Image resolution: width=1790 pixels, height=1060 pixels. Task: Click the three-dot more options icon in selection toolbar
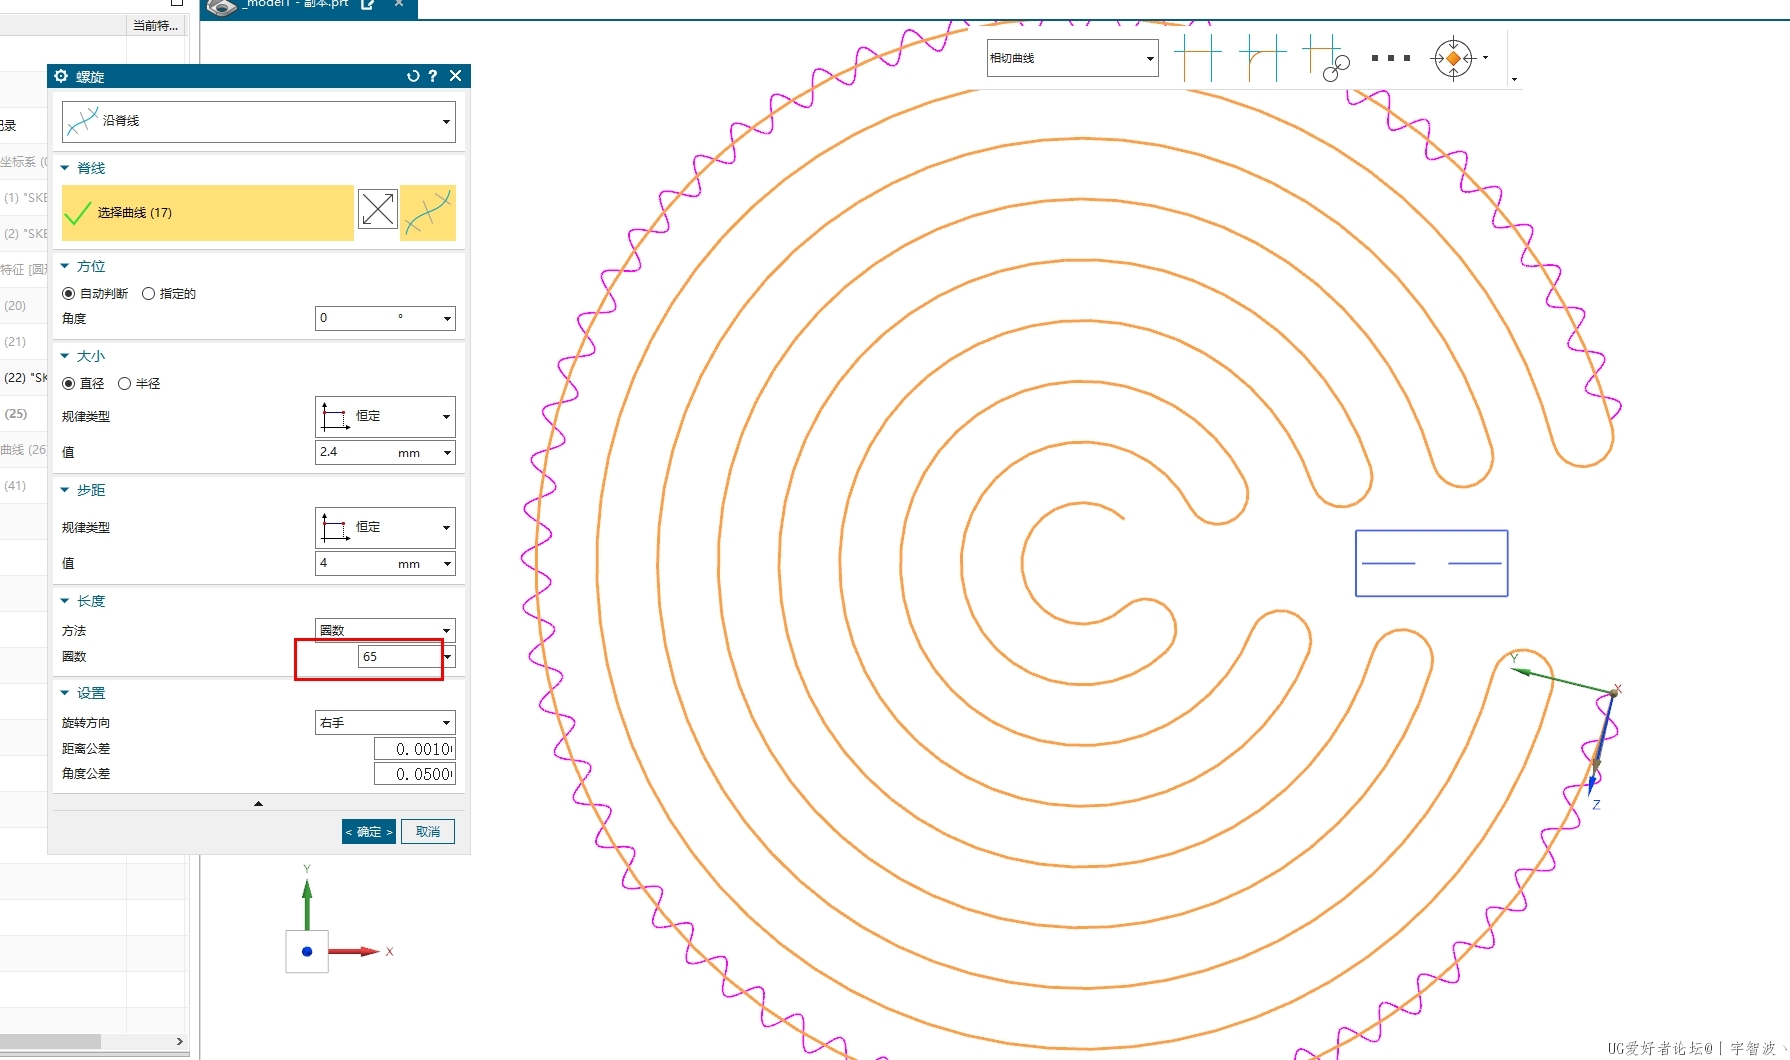click(1391, 58)
